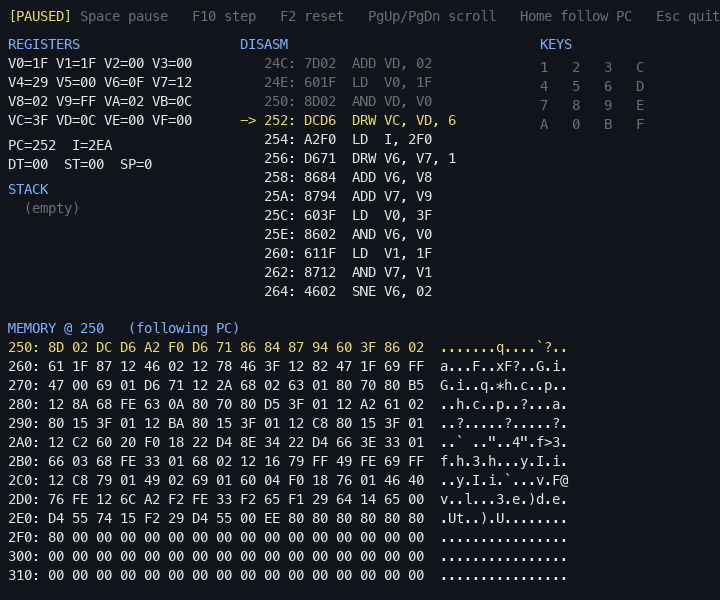Select disassembly line 260 LD V1, 1F
Image resolution: width=720 pixels, height=600 pixels.
pyautogui.click(x=348, y=253)
